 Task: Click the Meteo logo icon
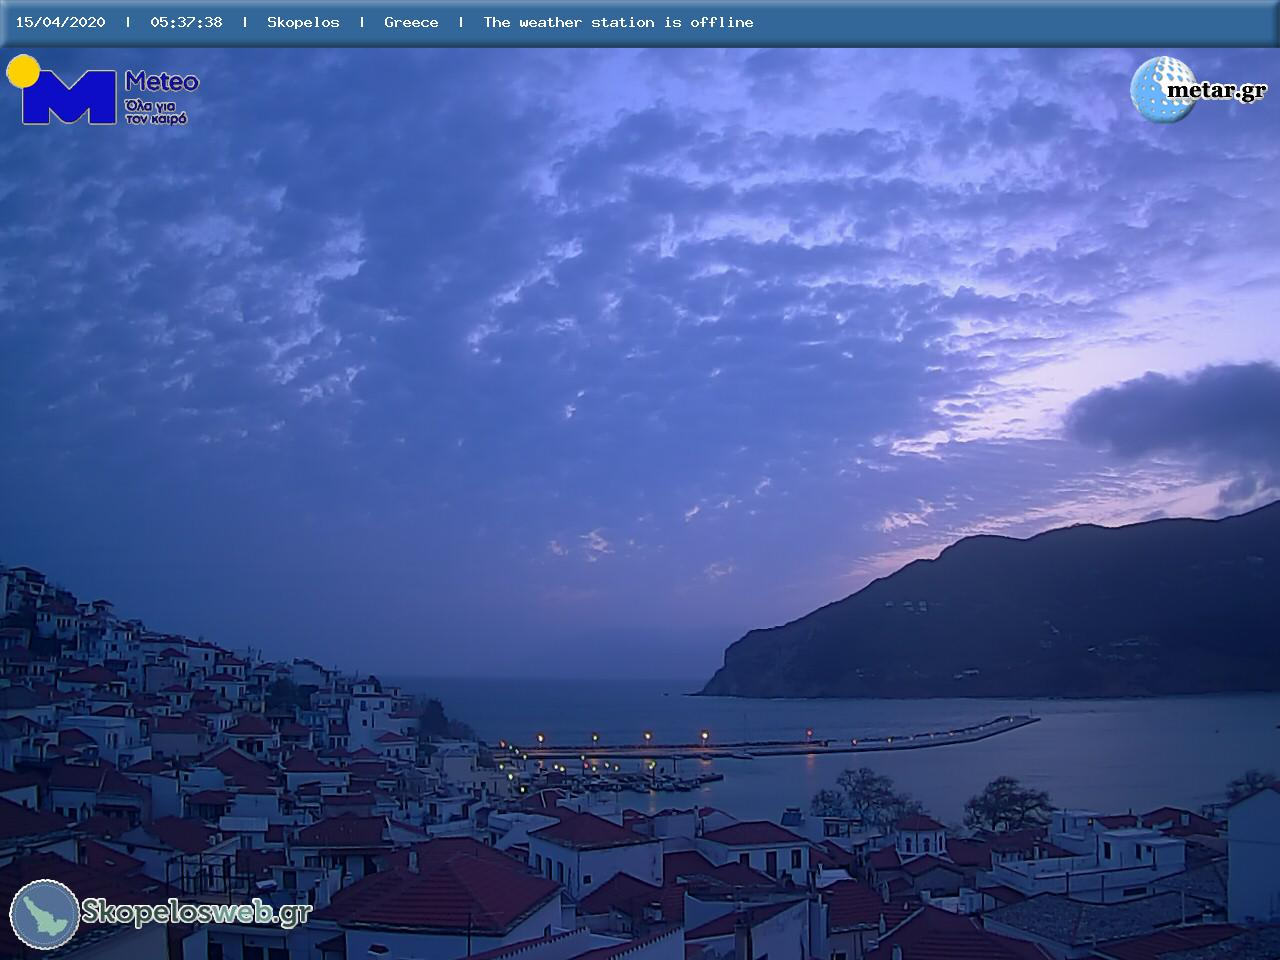[x=62, y=90]
